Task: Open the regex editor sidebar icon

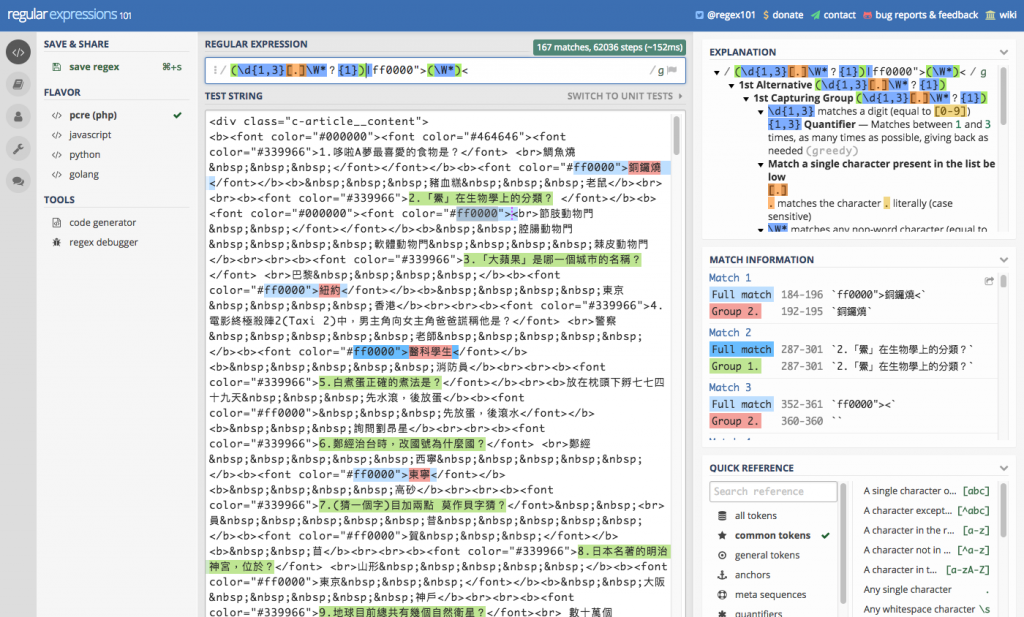Action: click(x=18, y=52)
